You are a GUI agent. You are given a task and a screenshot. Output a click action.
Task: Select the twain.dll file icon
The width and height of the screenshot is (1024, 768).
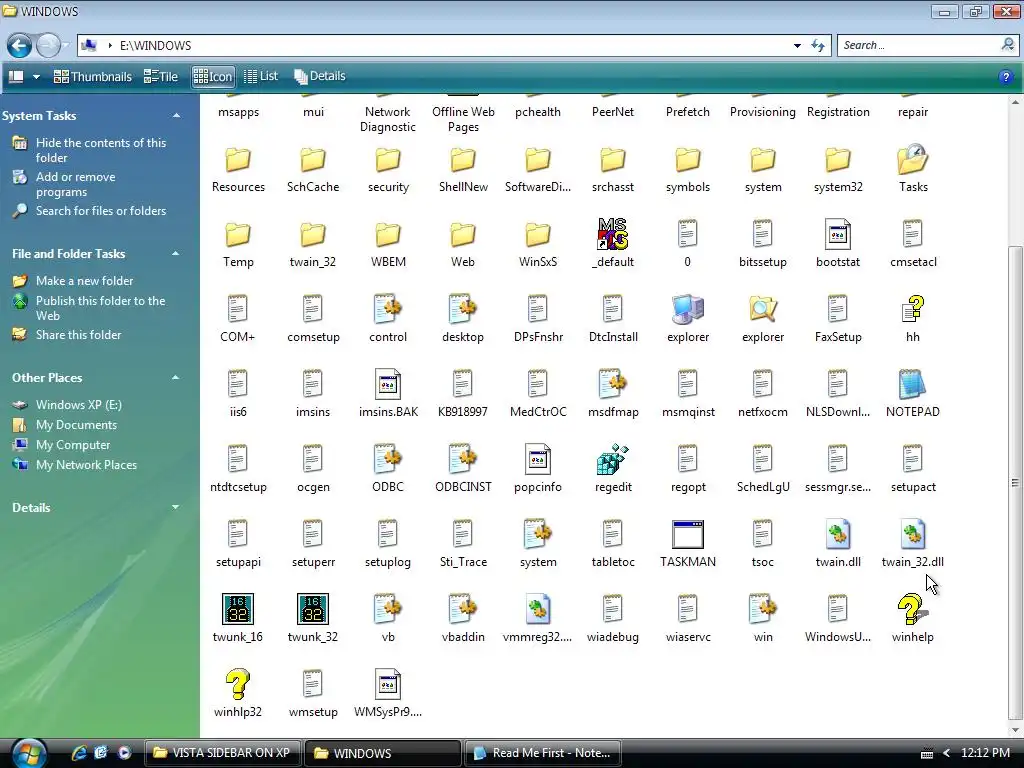838,535
